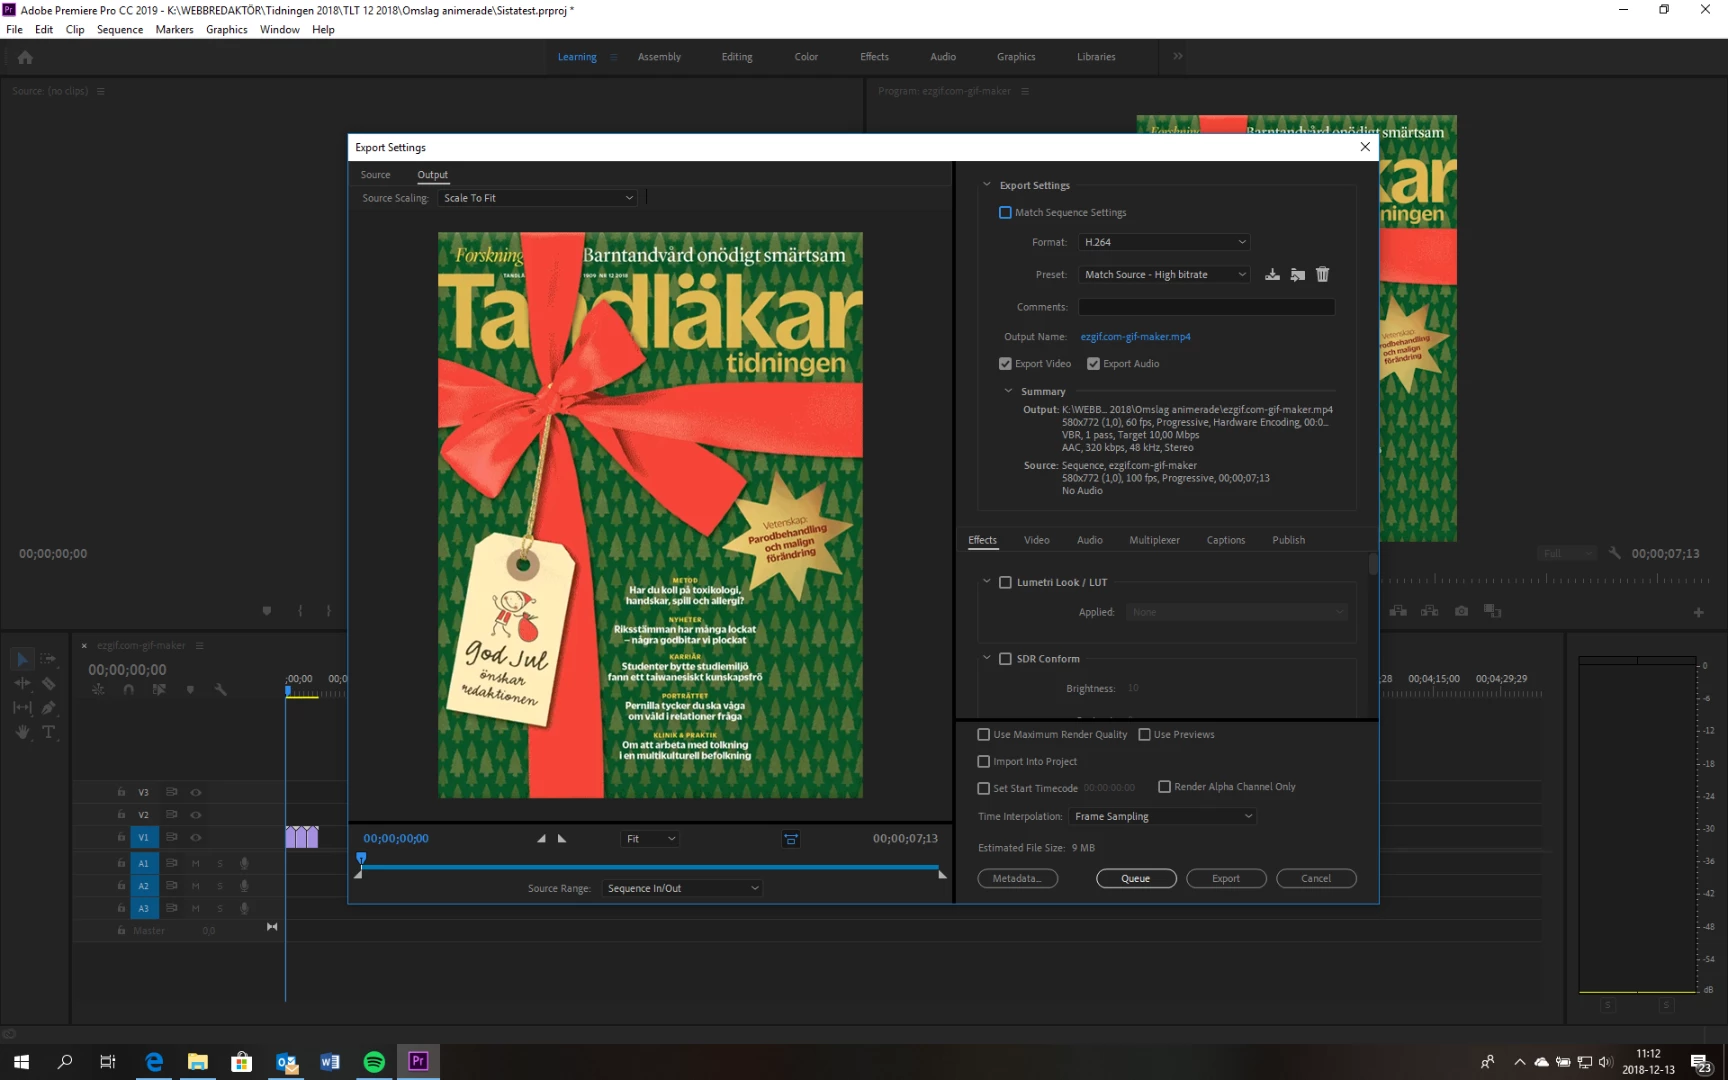Click the Save Preset icon
The height and width of the screenshot is (1080, 1728).
tap(1272, 274)
